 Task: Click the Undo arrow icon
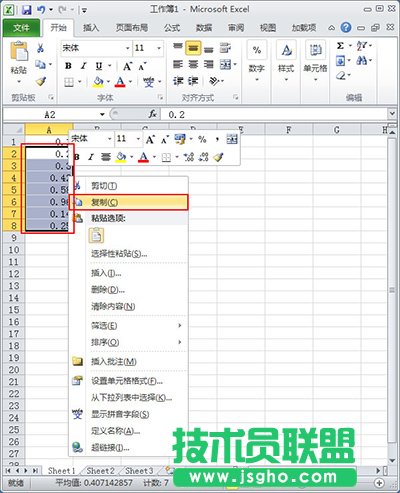[41, 10]
